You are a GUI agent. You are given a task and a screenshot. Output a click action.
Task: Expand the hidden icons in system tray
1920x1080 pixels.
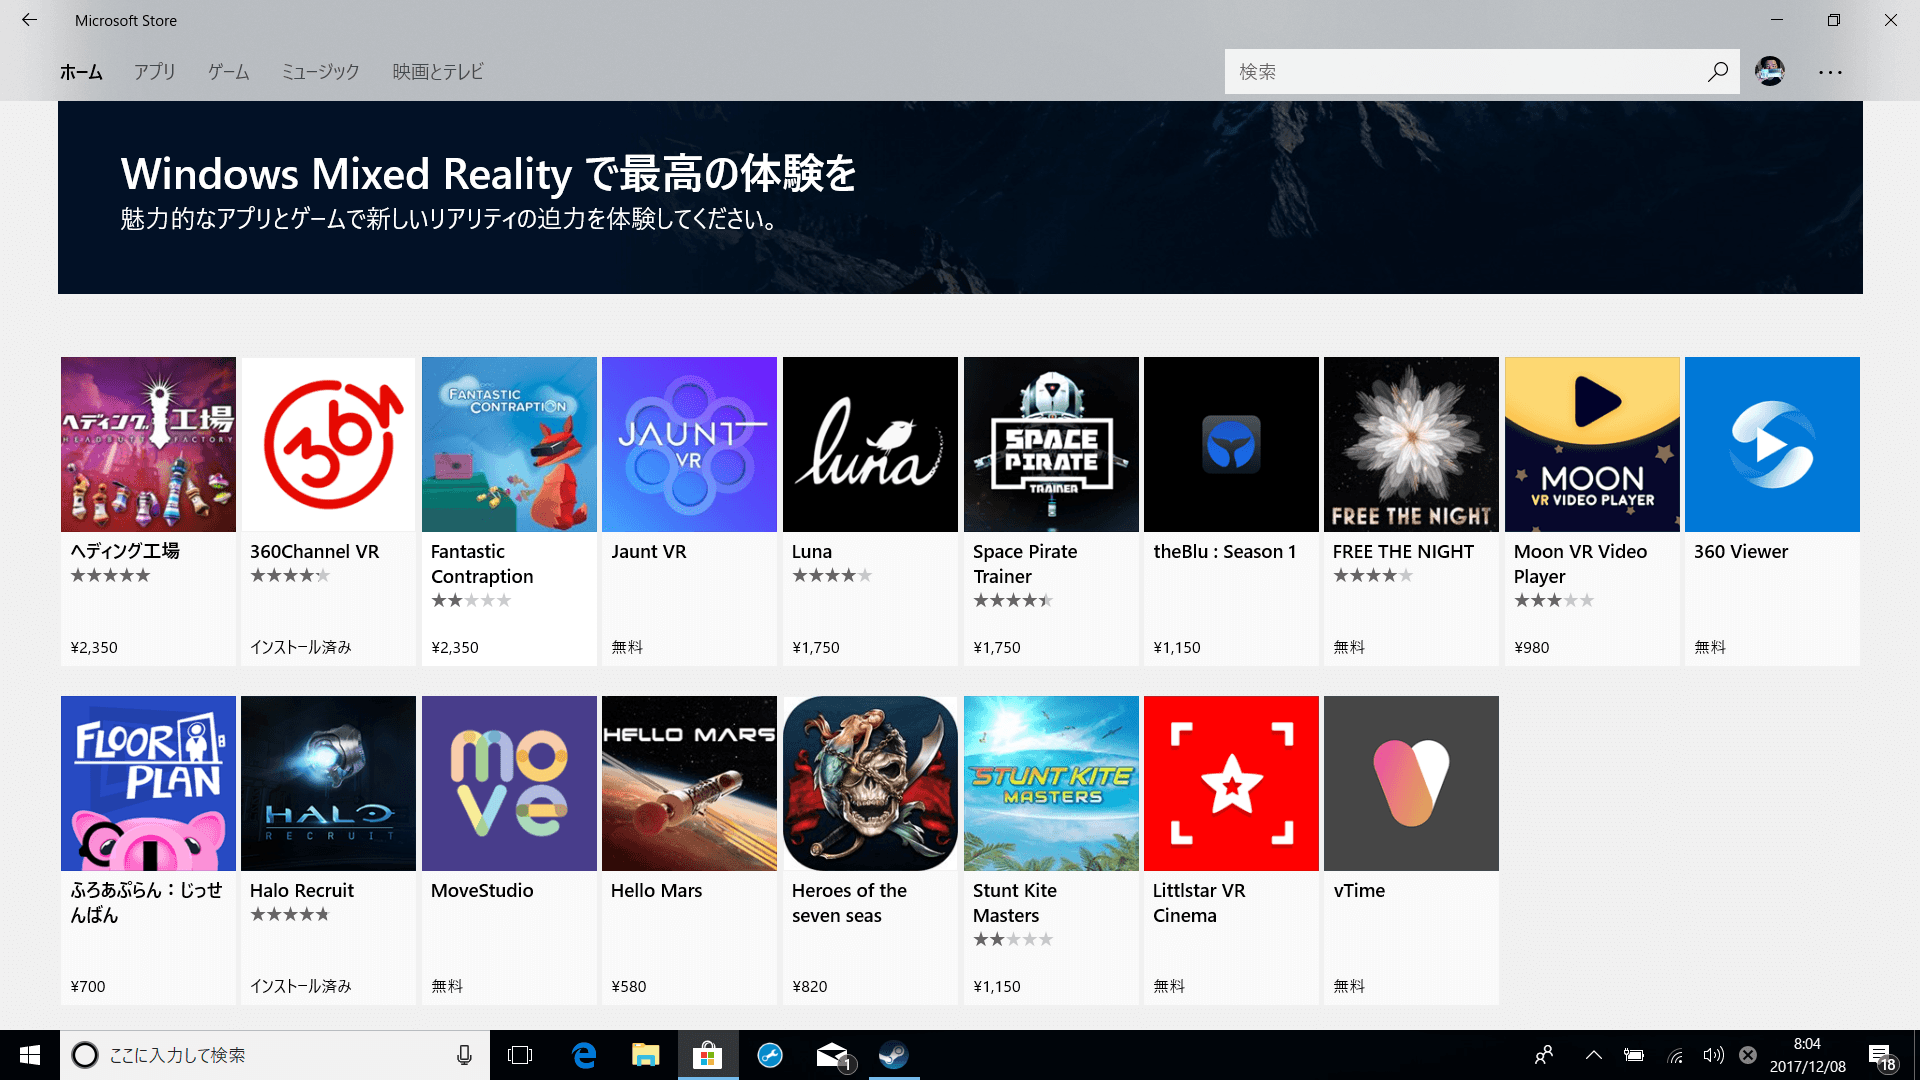1593,1054
